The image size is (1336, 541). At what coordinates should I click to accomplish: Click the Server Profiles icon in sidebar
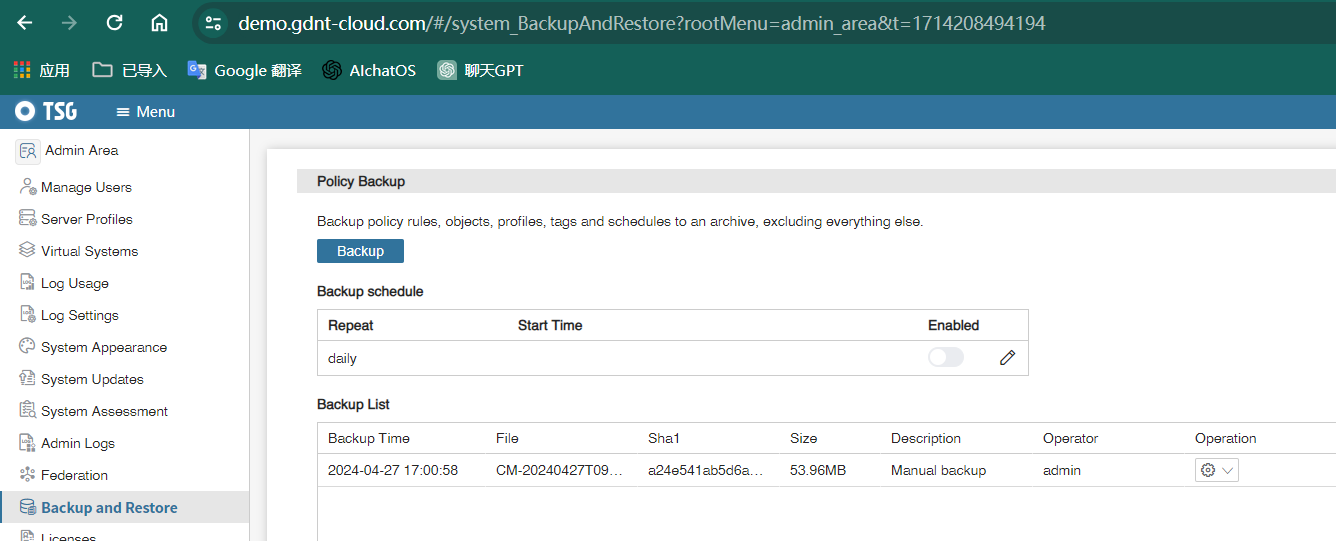tap(27, 219)
